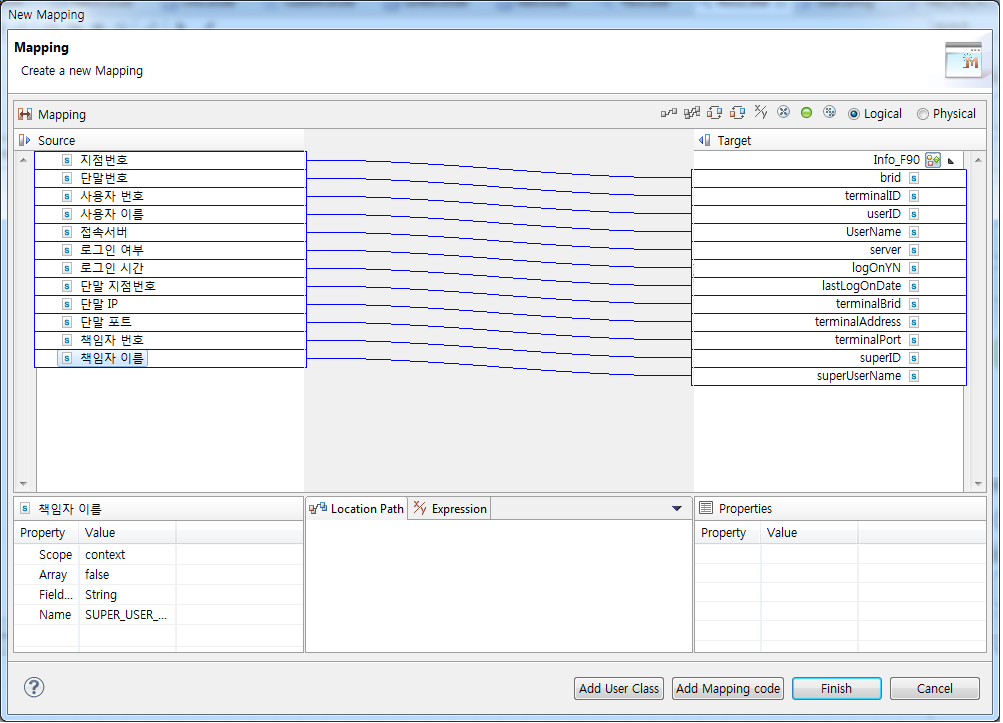Click the Finish button
1003x723 pixels.
coord(836,688)
